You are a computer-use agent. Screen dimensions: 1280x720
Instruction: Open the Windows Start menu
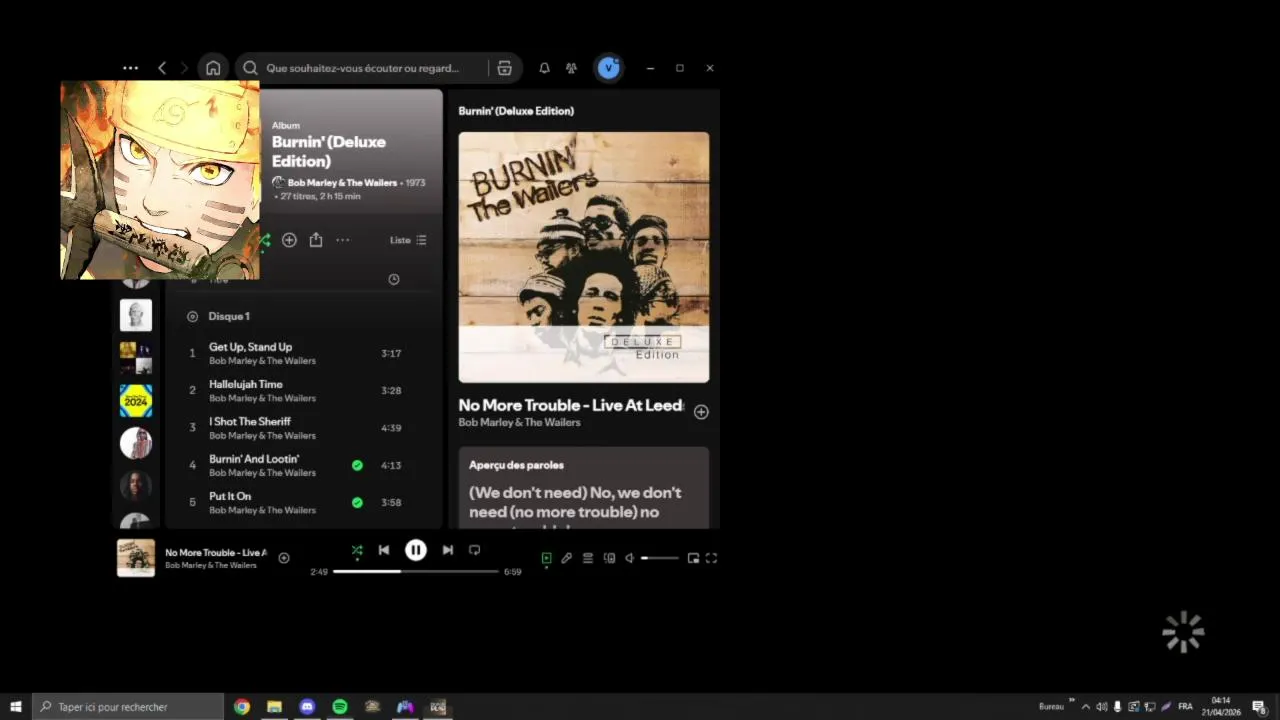click(x=16, y=706)
